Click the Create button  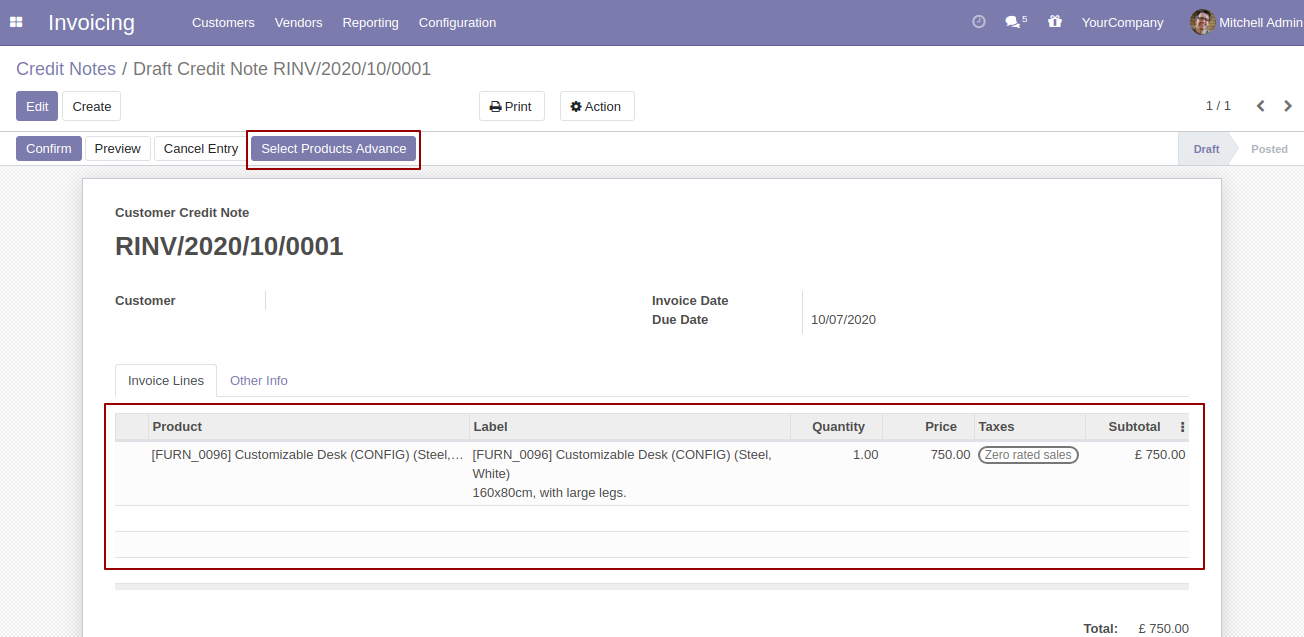(92, 106)
